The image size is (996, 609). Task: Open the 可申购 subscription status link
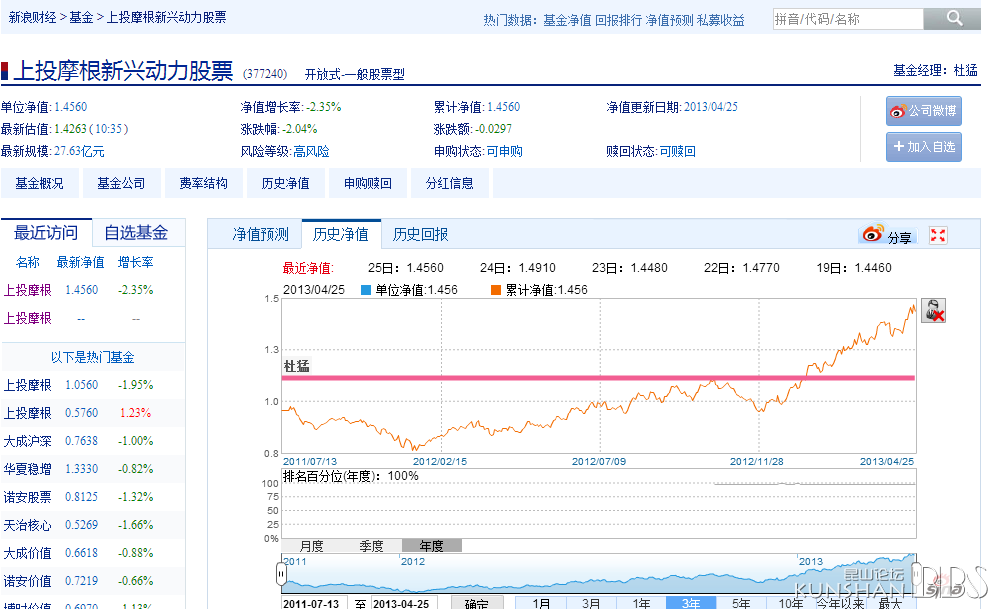pos(504,151)
